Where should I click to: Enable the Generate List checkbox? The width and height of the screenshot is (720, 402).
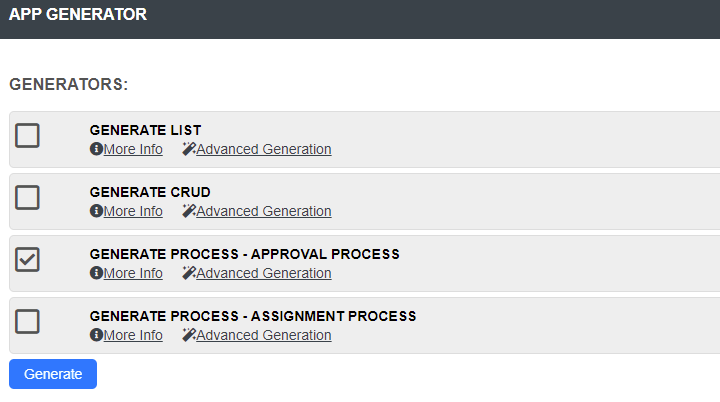tap(28, 136)
